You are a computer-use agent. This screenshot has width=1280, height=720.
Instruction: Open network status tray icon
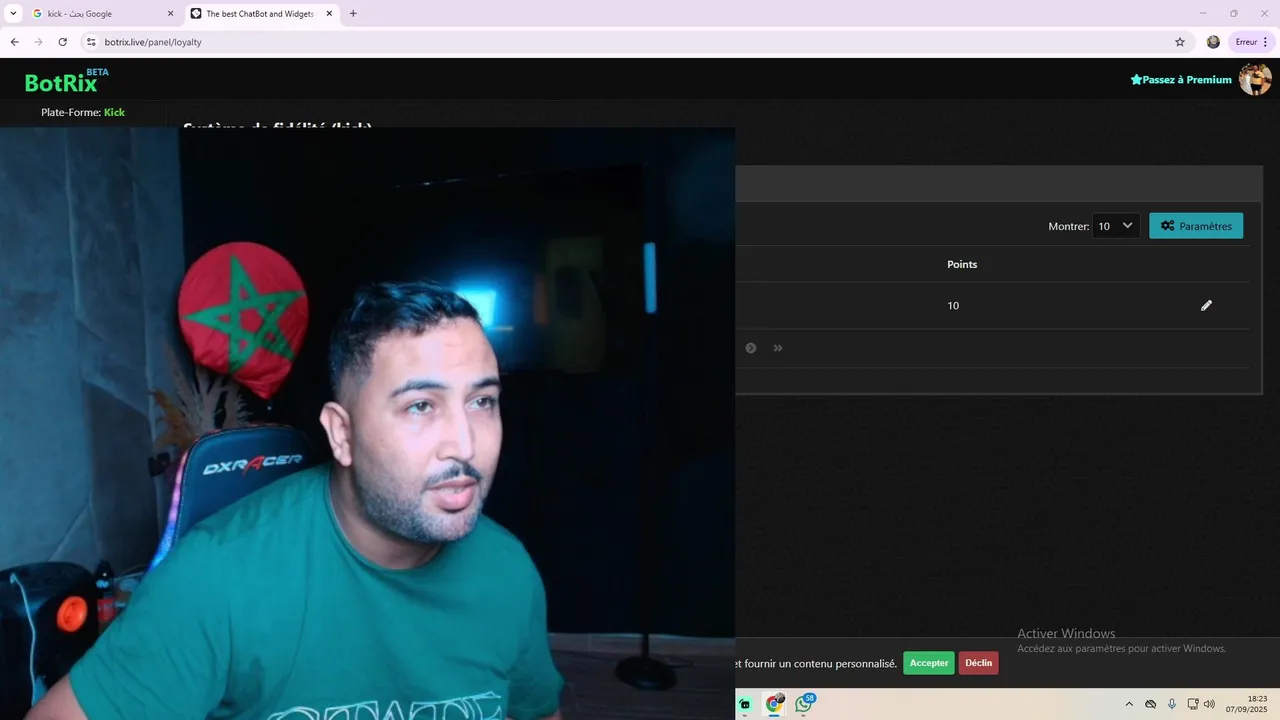pyautogui.click(x=1192, y=704)
